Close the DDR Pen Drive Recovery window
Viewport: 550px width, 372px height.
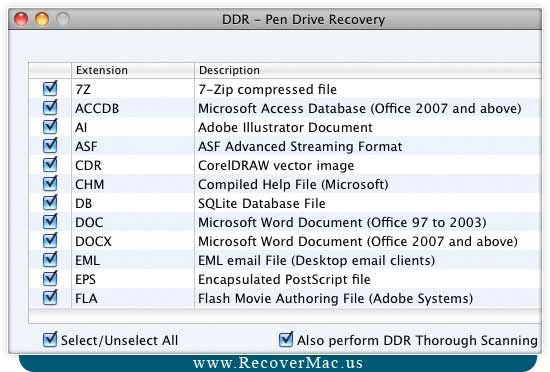point(21,19)
